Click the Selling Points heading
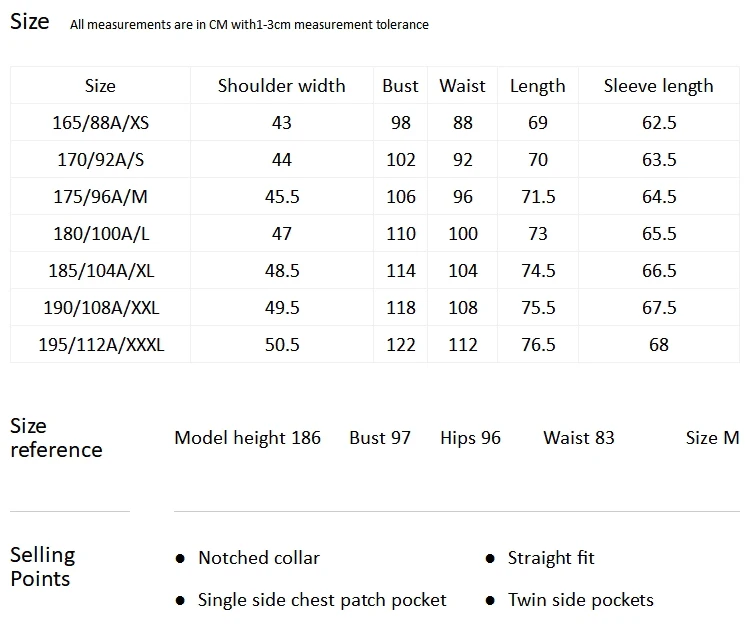The width and height of the screenshot is (750, 642). (x=43, y=567)
